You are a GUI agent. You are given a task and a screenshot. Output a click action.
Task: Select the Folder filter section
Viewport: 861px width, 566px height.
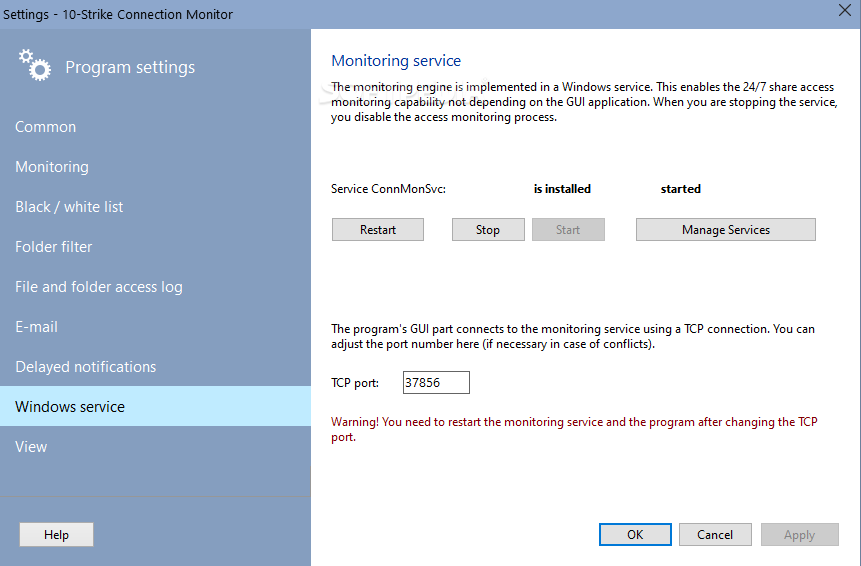[155, 247]
